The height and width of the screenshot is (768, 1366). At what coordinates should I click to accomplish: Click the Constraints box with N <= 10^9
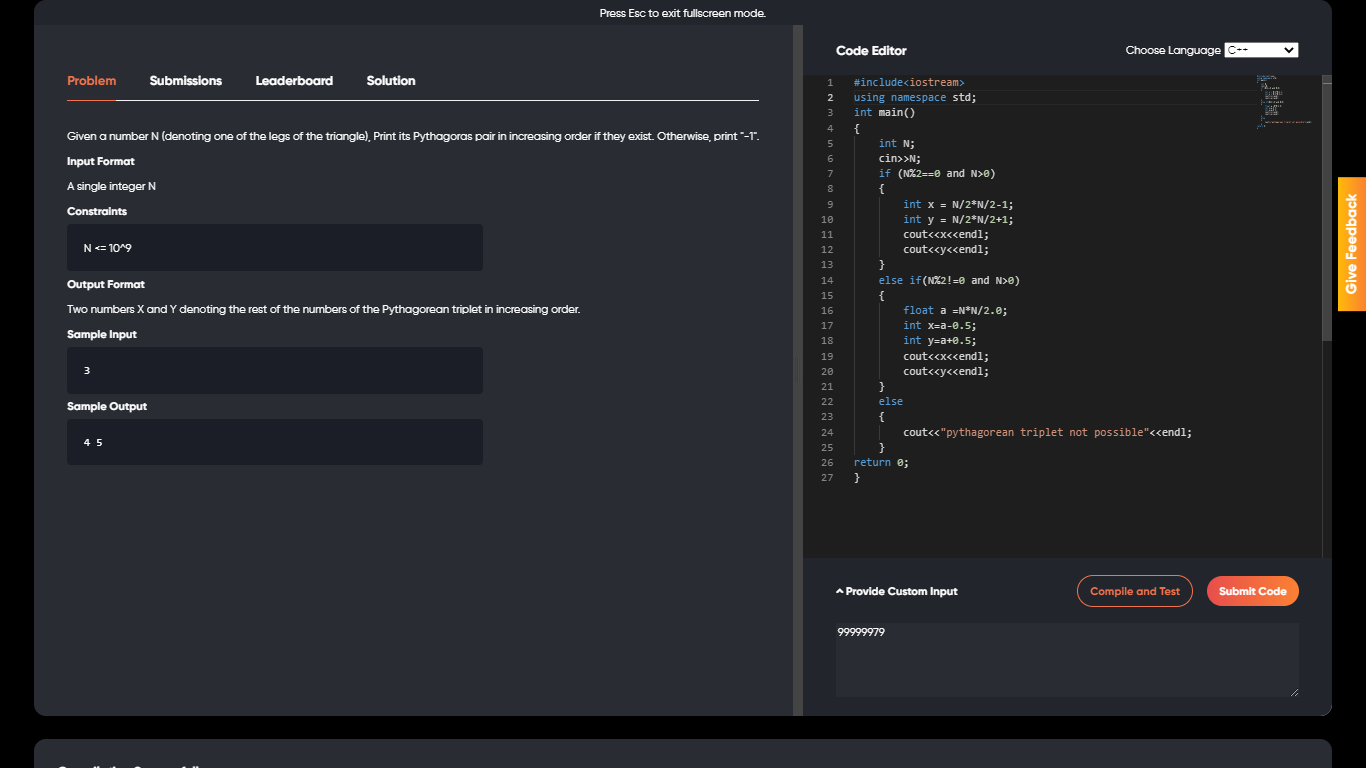coord(274,247)
